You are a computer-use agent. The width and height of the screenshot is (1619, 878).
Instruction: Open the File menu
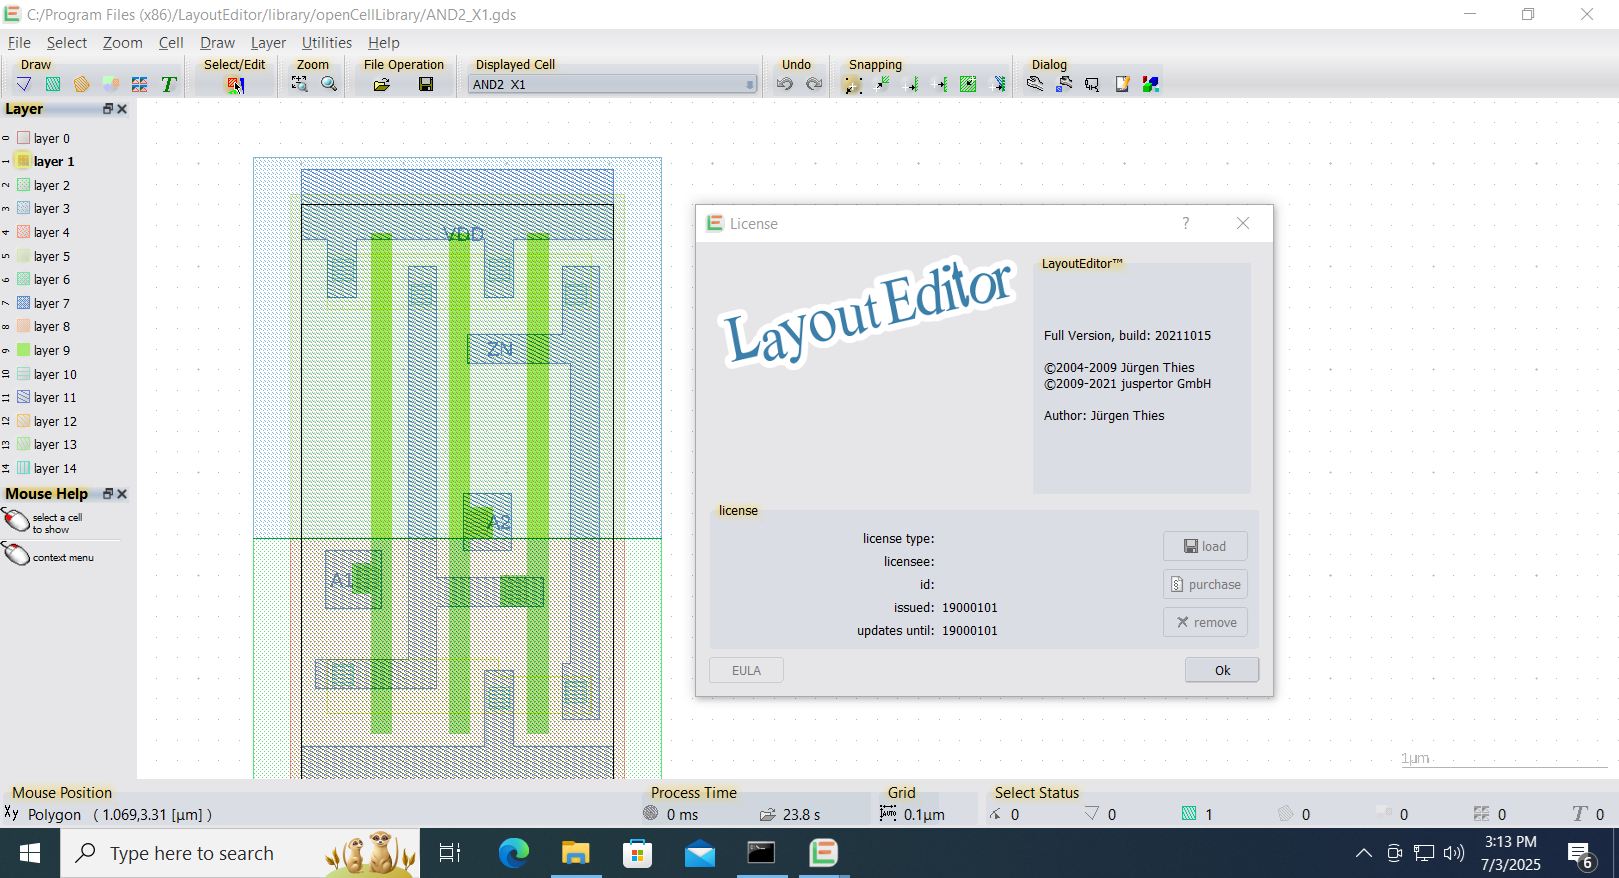point(19,43)
